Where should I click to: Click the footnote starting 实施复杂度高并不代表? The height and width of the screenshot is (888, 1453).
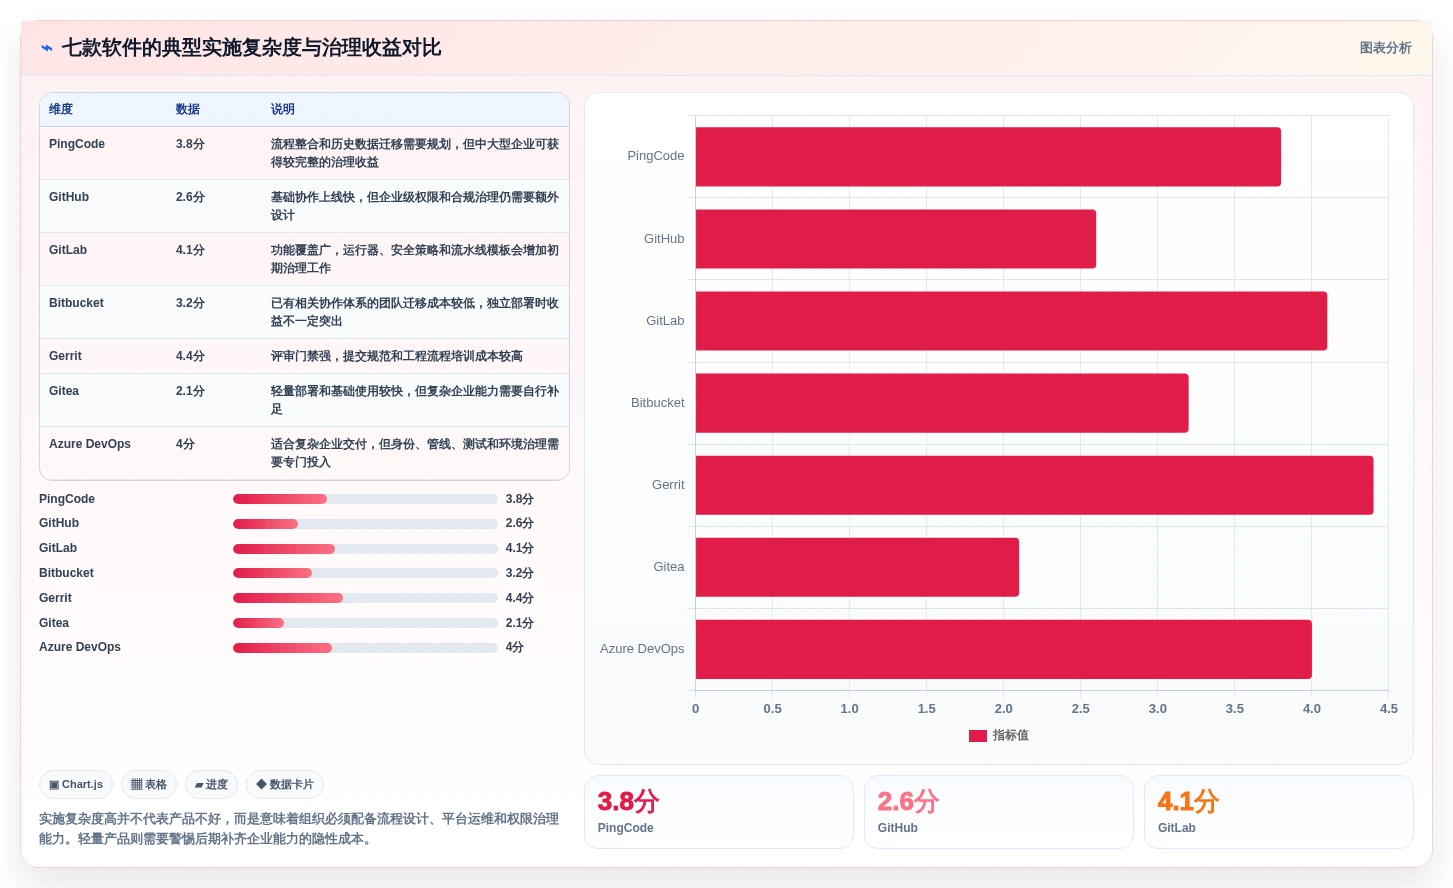click(x=299, y=829)
